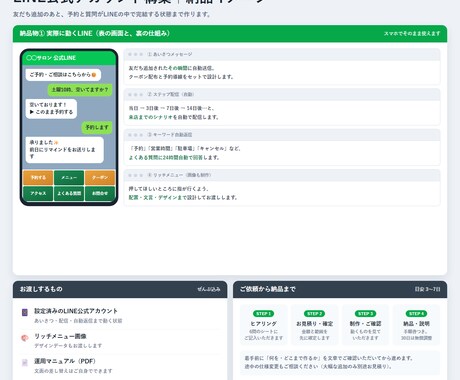
Task: Click the 文面の差し替えはご自身でできます description
Action: click(73, 371)
